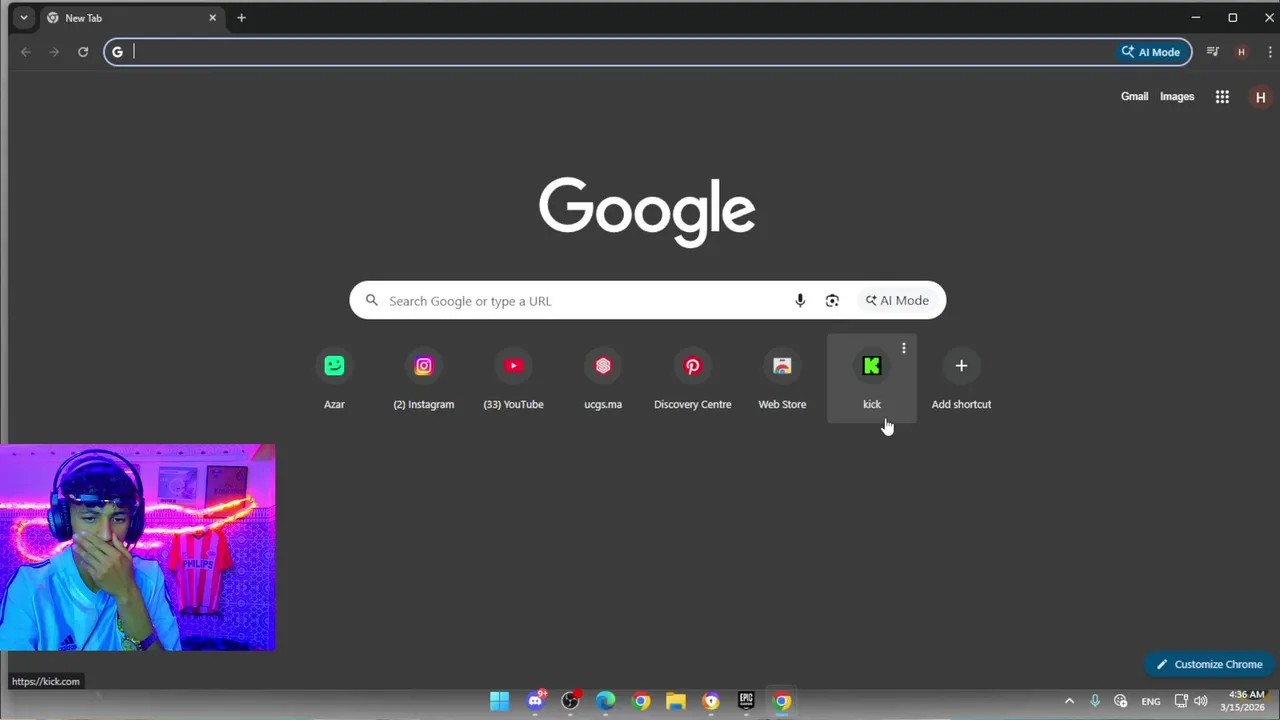
Task: Open the kick shortcut tile
Action: pyautogui.click(x=872, y=378)
